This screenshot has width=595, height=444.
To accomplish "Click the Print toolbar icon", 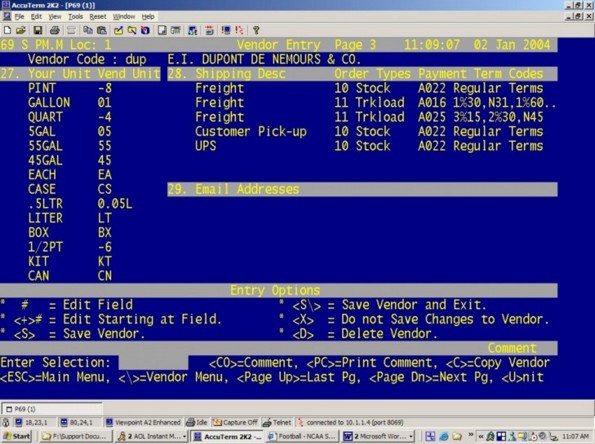I will [55, 30].
